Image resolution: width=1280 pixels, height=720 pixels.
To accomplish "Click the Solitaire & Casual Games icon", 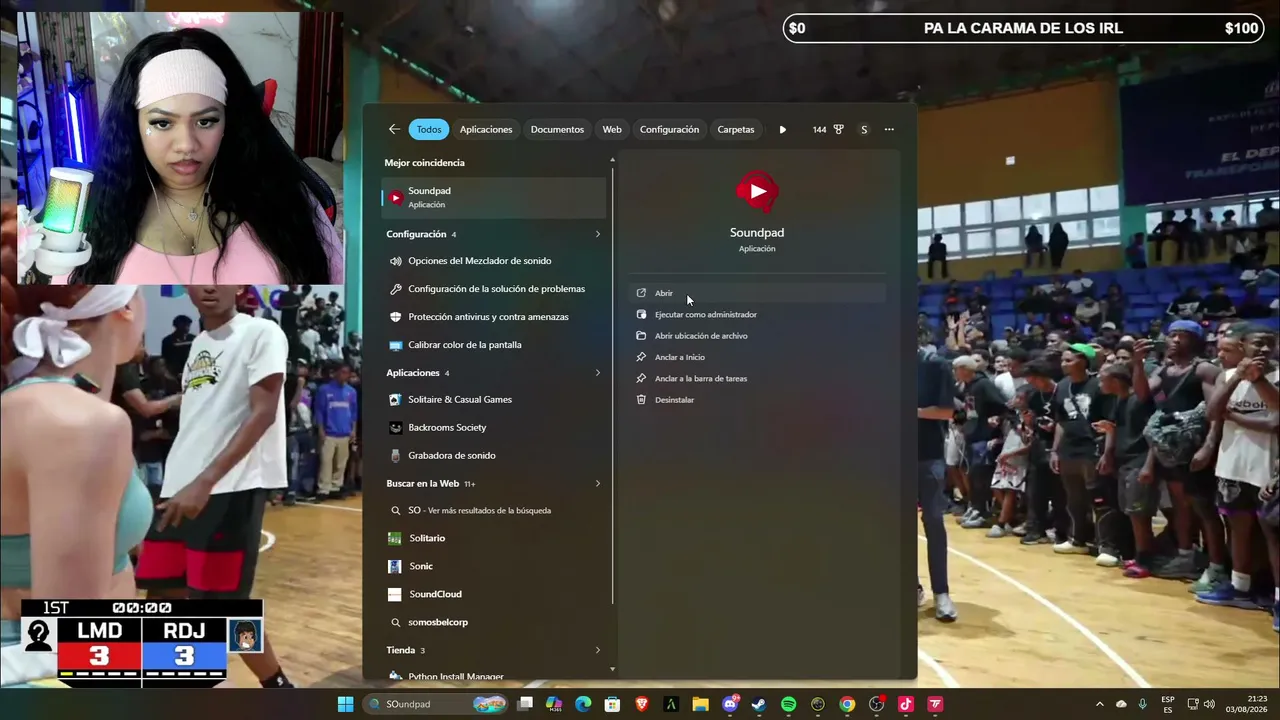I will pos(396,399).
